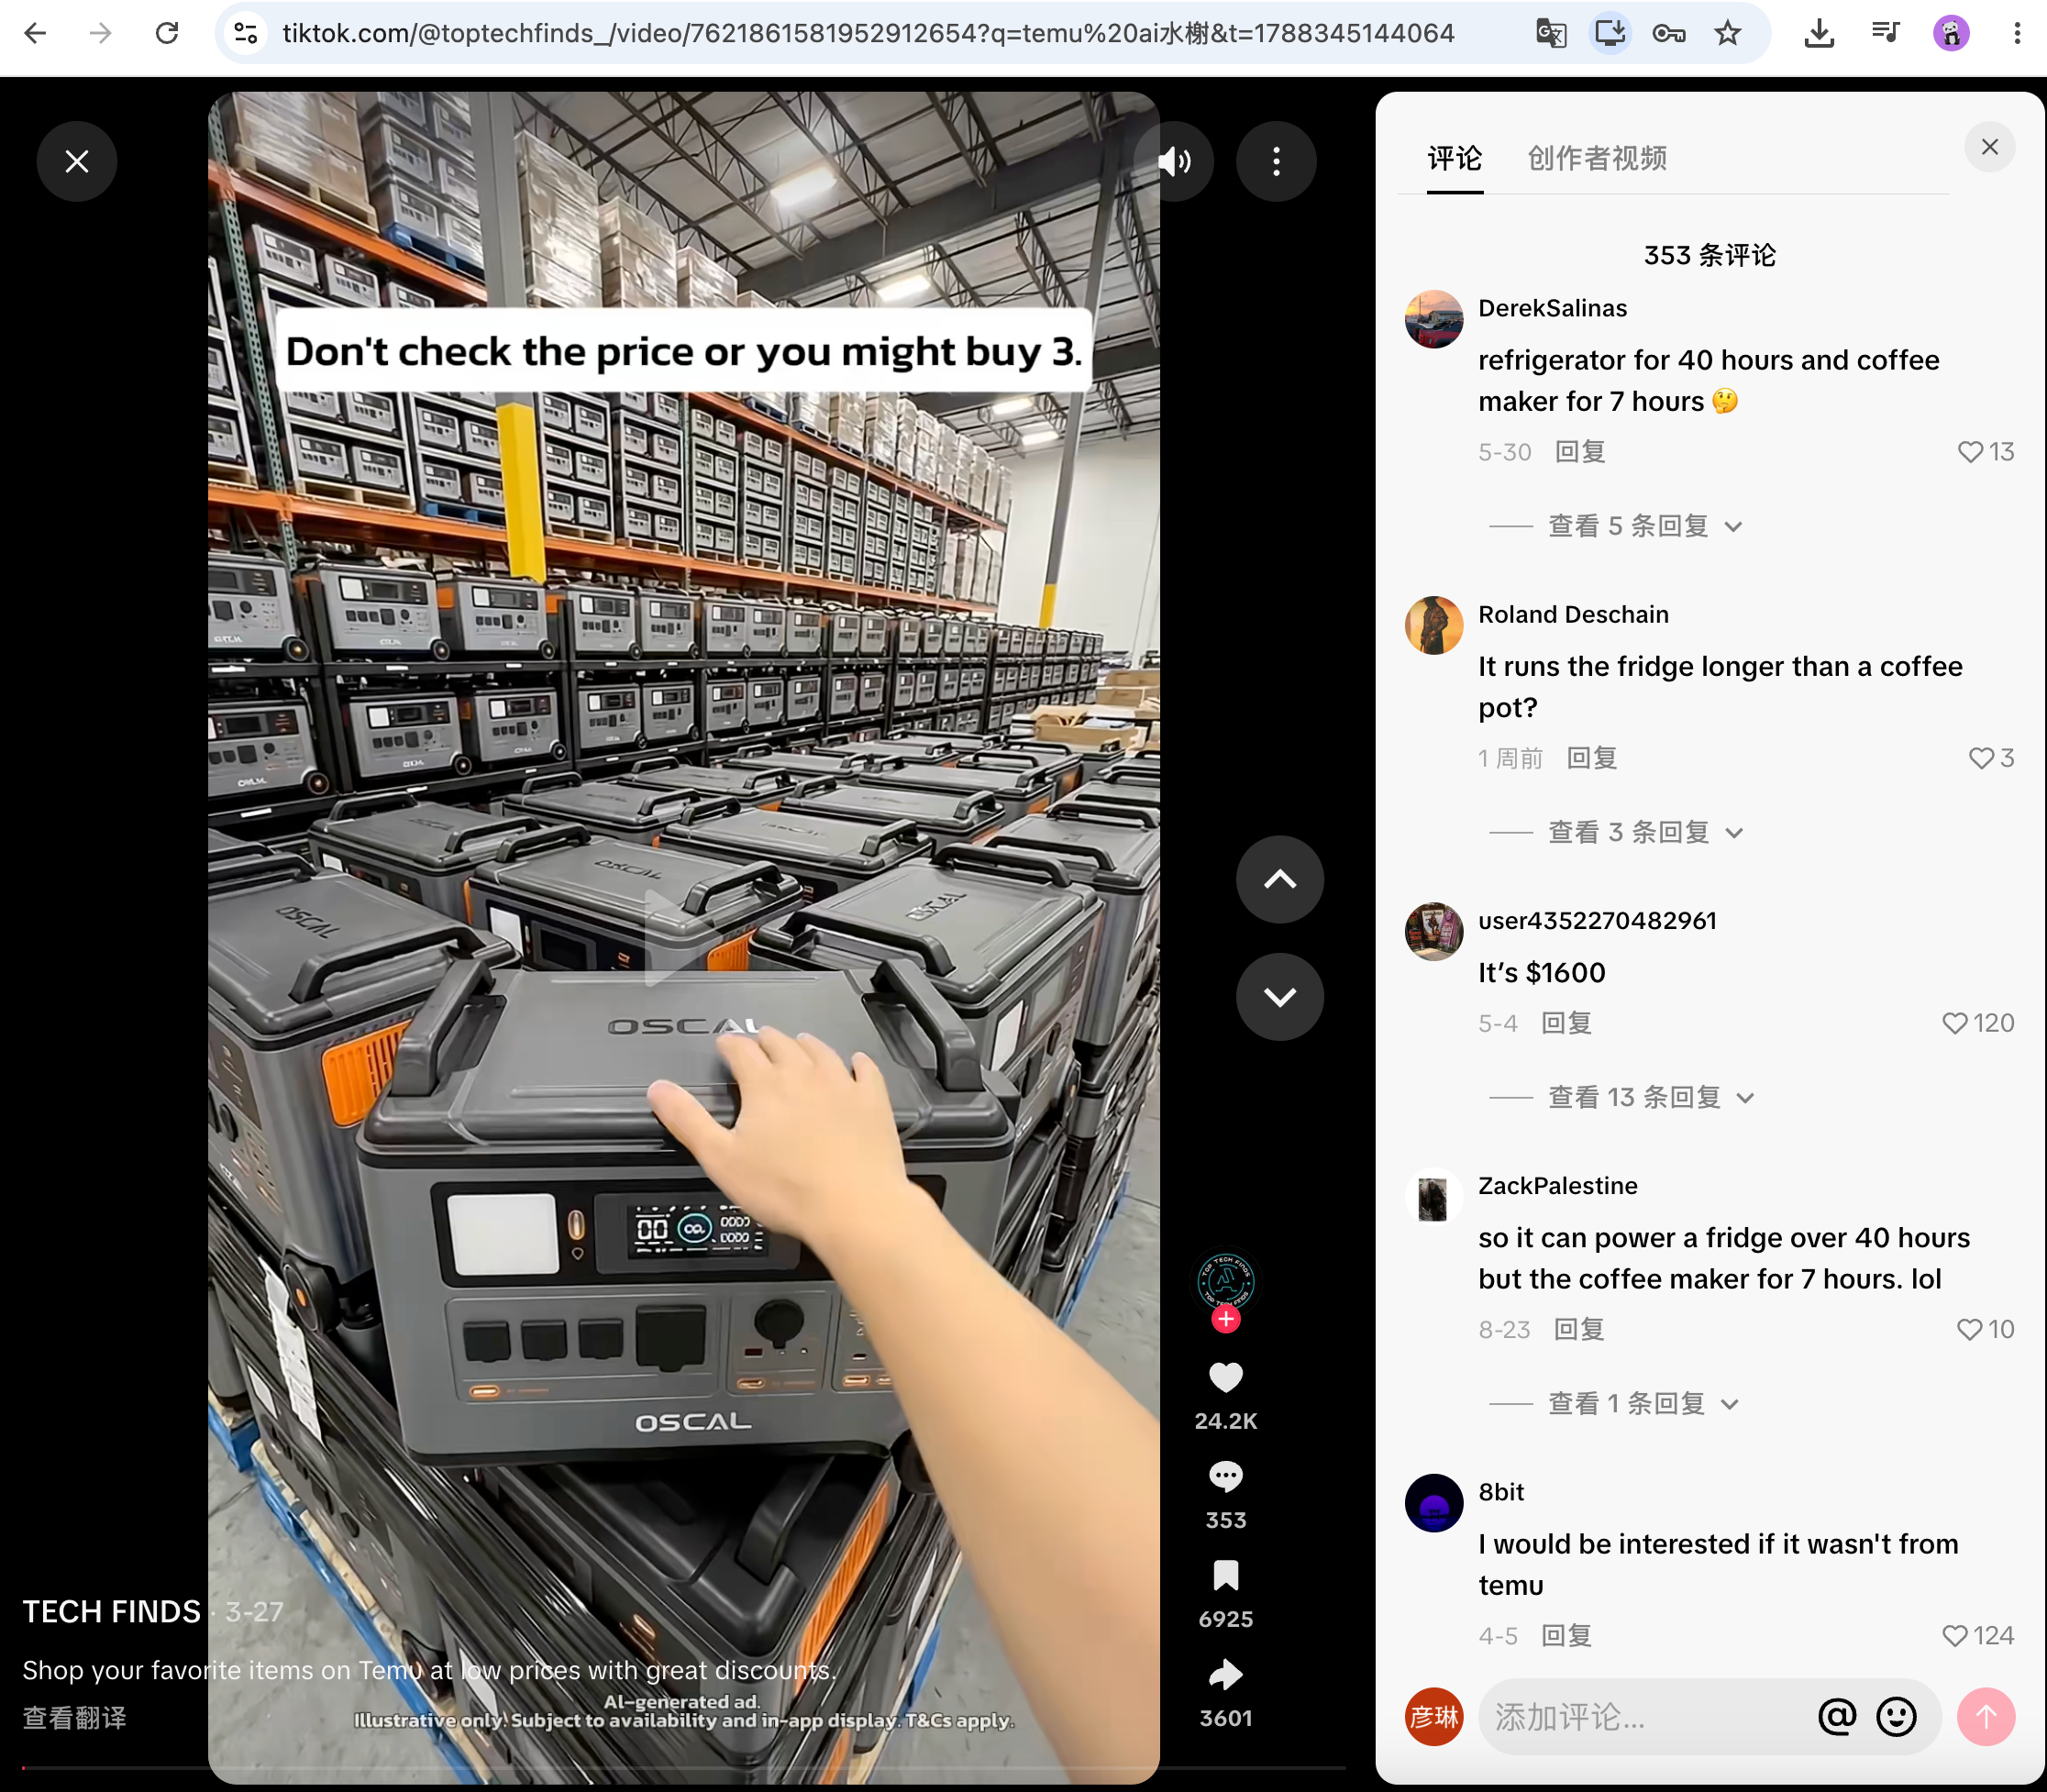This screenshot has width=2047, height=1792.
Task: Close the comments panel
Action: tap(1990, 147)
